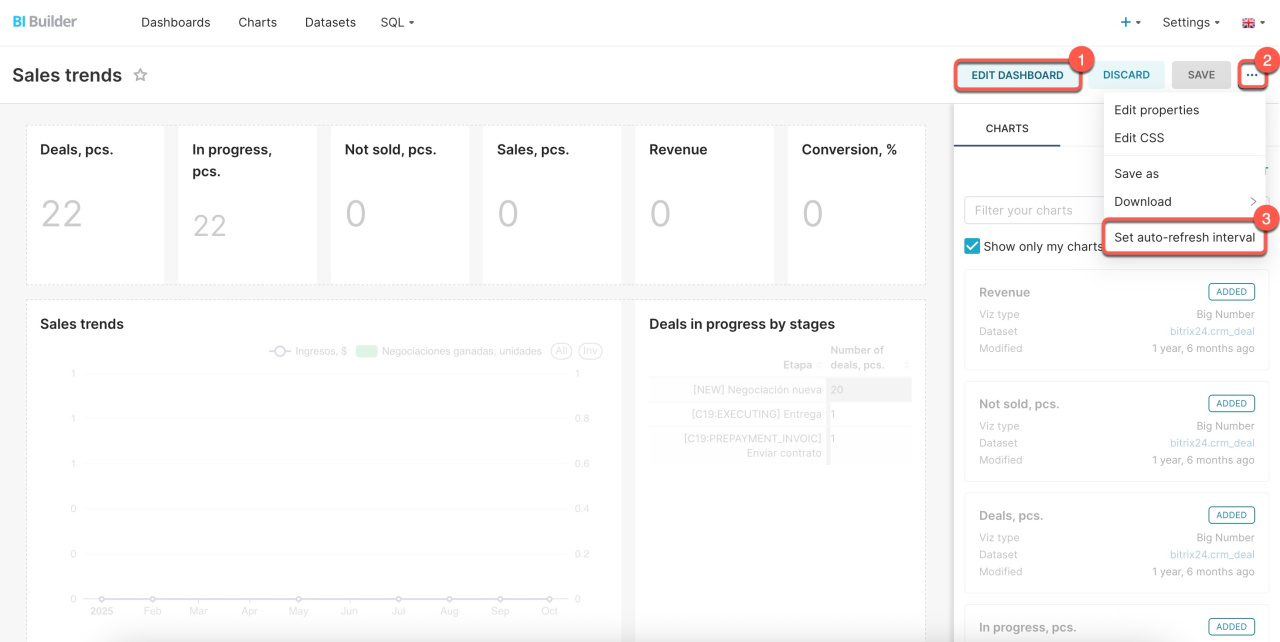The height and width of the screenshot is (642, 1280).
Task: Open the three-dots dashboard actions menu
Action: point(1251,75)
